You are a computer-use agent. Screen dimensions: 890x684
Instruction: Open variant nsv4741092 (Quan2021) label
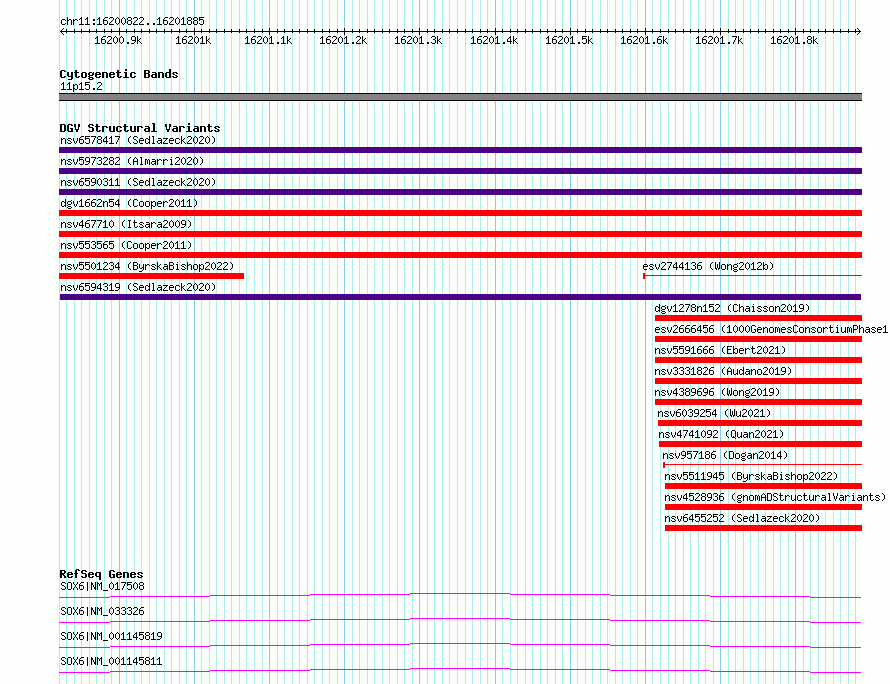[x=721, y=434]
